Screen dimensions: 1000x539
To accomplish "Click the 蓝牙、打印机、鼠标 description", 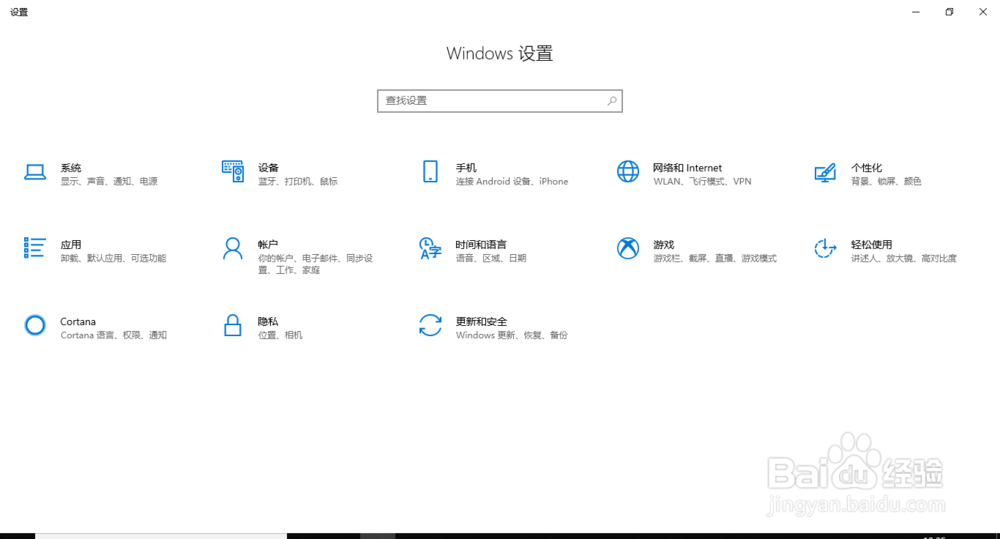I will coord(298,182).
